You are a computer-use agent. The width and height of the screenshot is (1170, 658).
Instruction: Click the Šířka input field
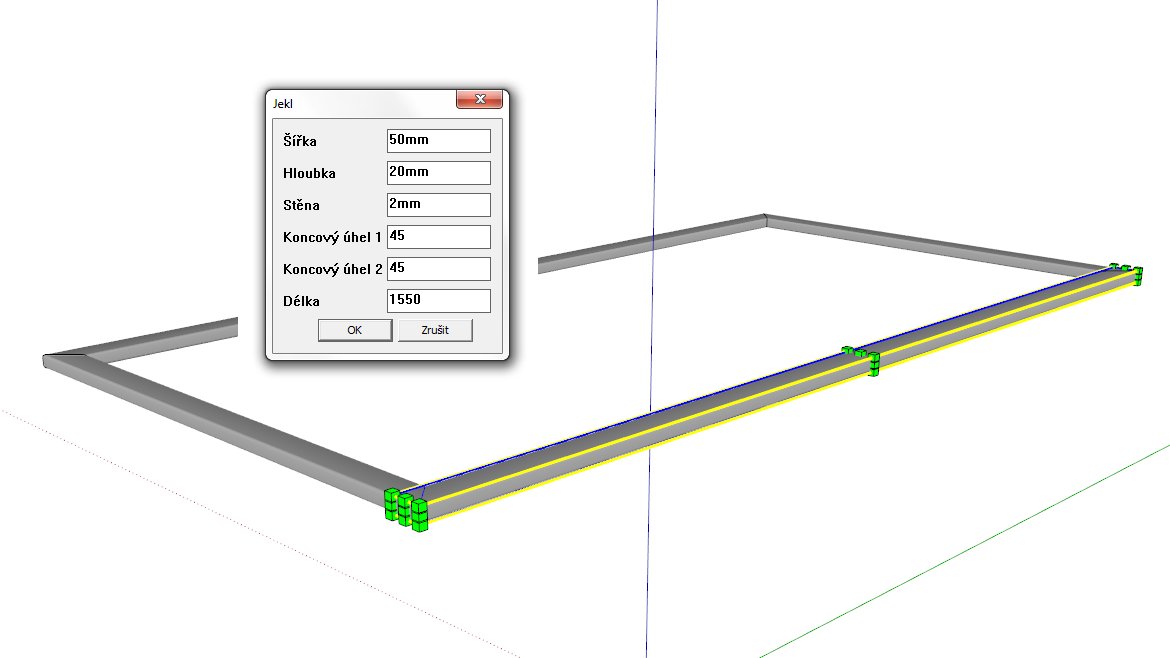pos(438,141)
